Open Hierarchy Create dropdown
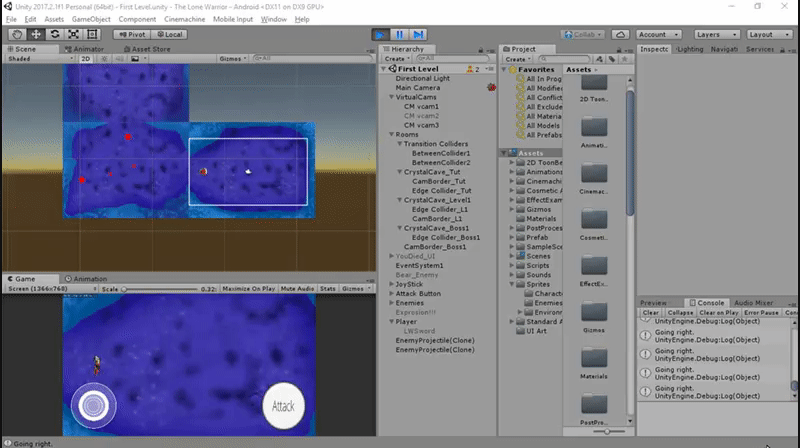800x448 pixels. point(397,59)
